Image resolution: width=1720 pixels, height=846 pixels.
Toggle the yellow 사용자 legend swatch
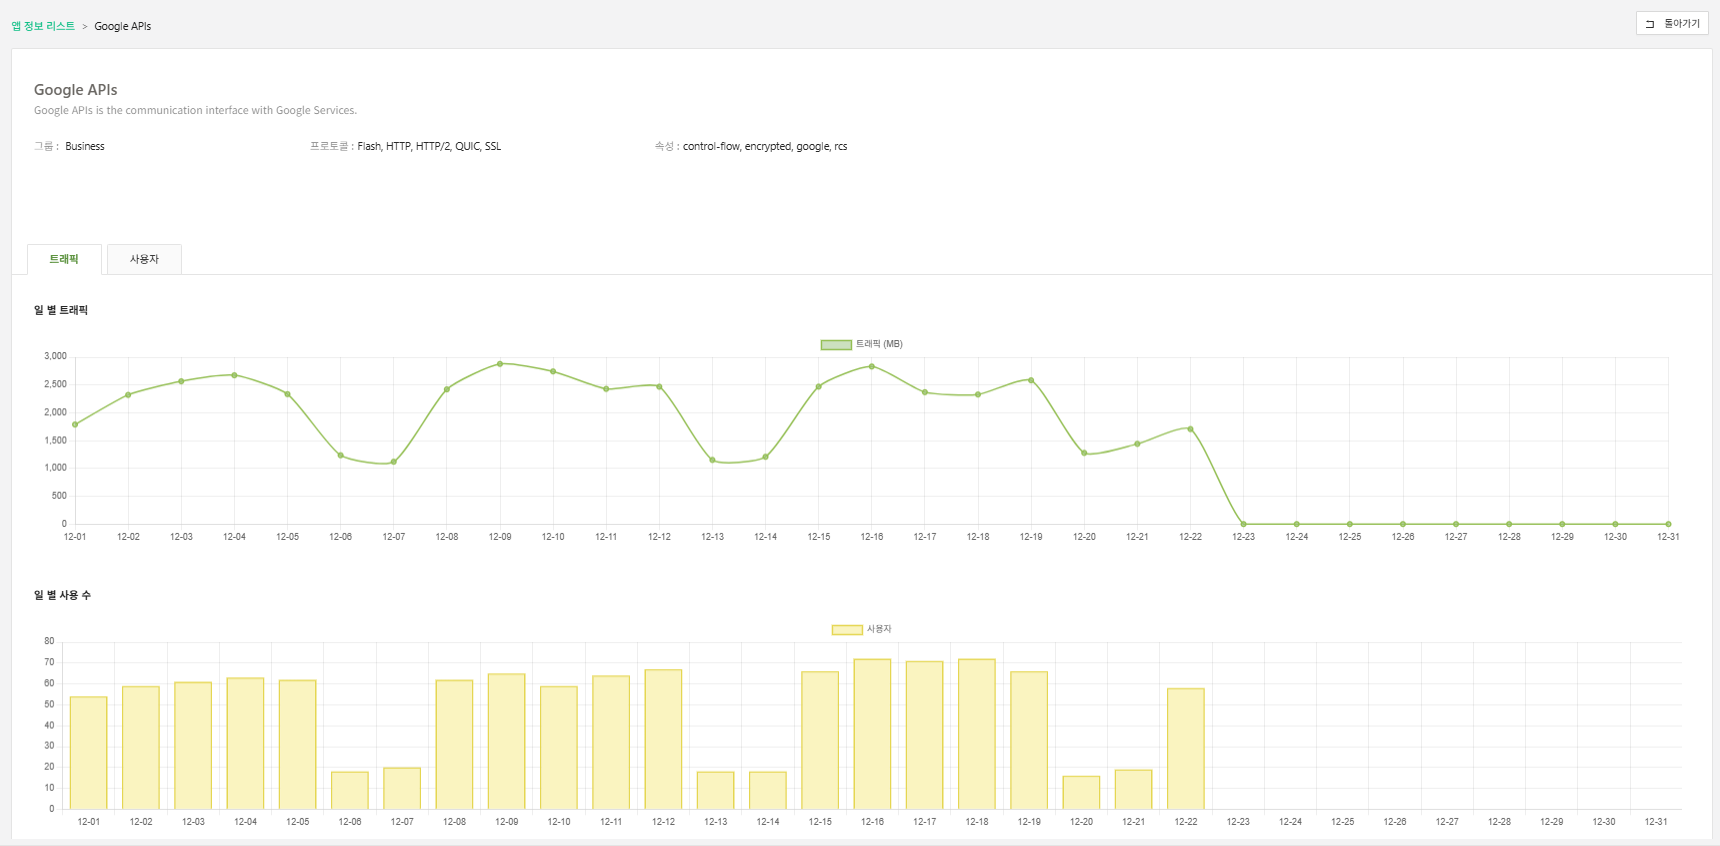tap(847, 630)
